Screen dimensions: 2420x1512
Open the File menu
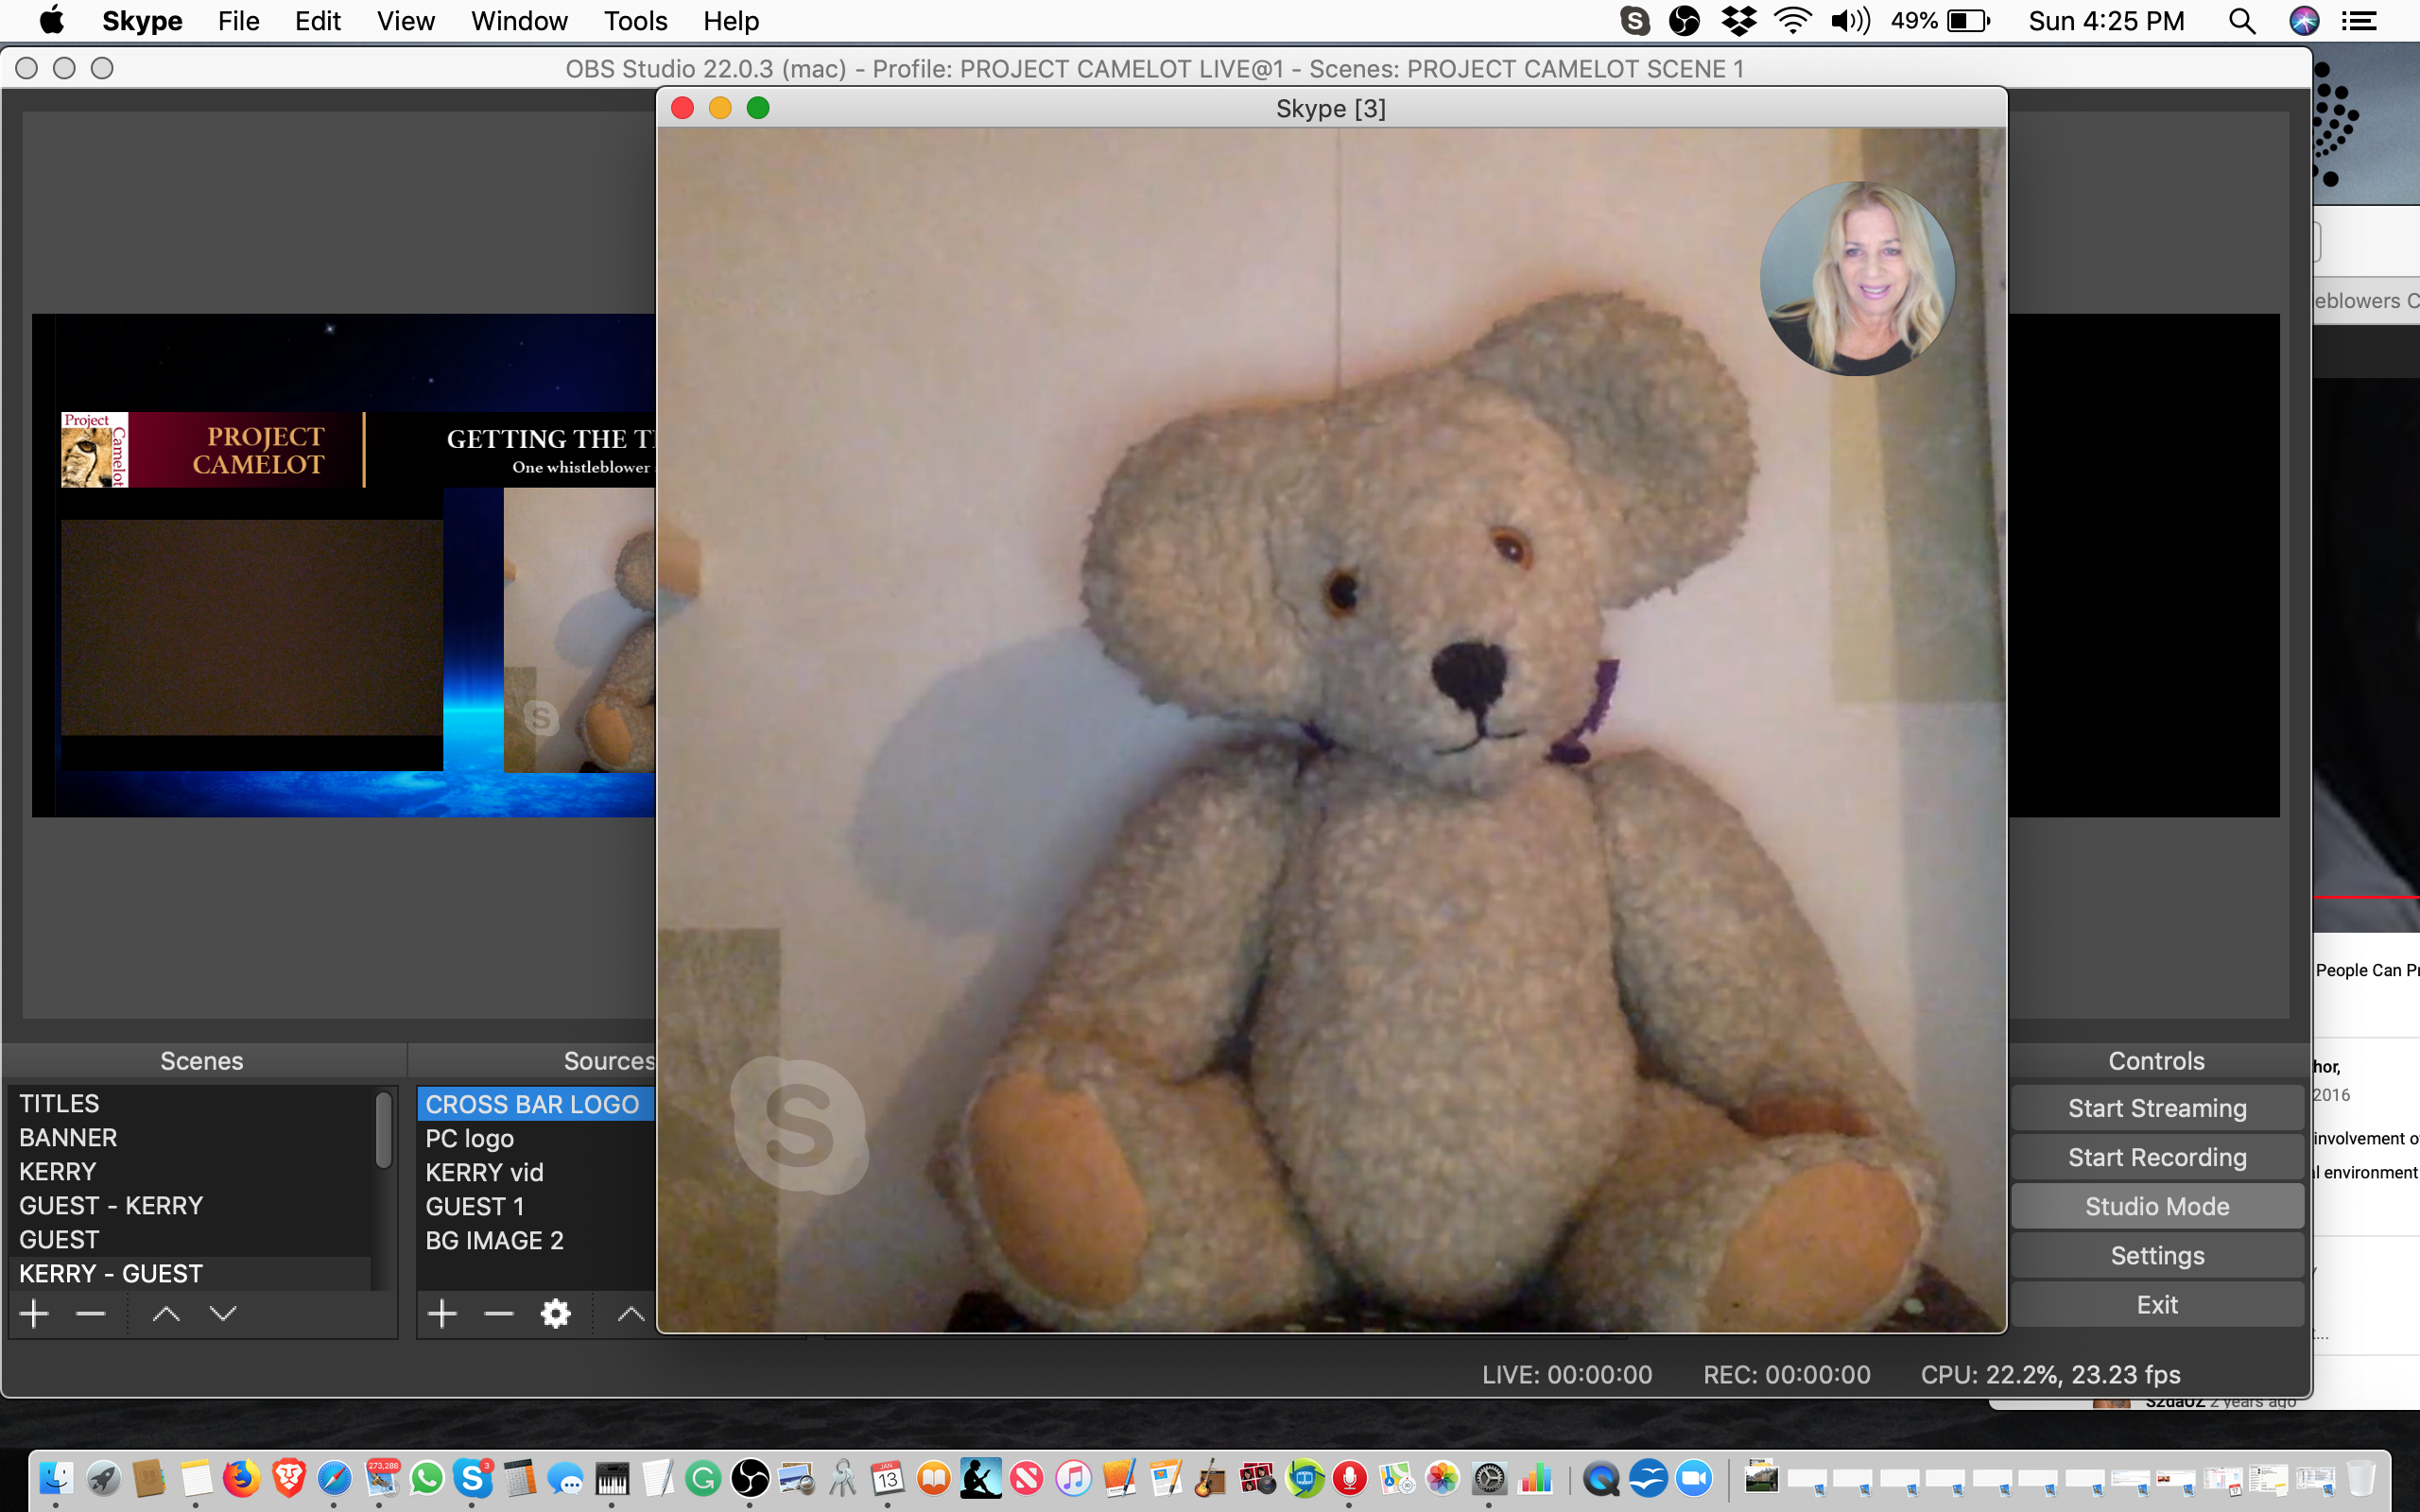239,21
